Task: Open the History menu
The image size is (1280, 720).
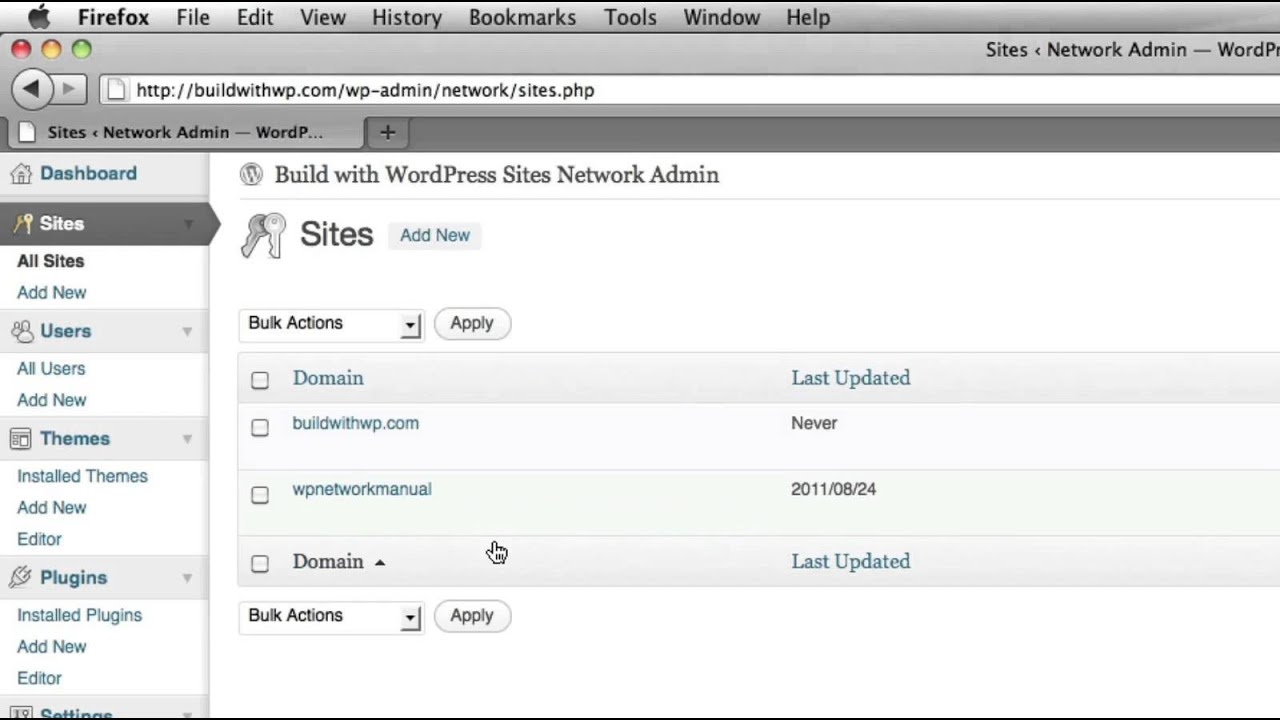Action: tap(407, 17)
